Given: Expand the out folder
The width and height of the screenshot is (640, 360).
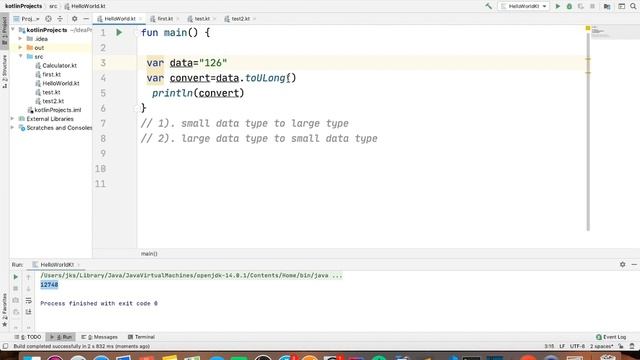Looking at the screenshot, I should pos(20,48).
